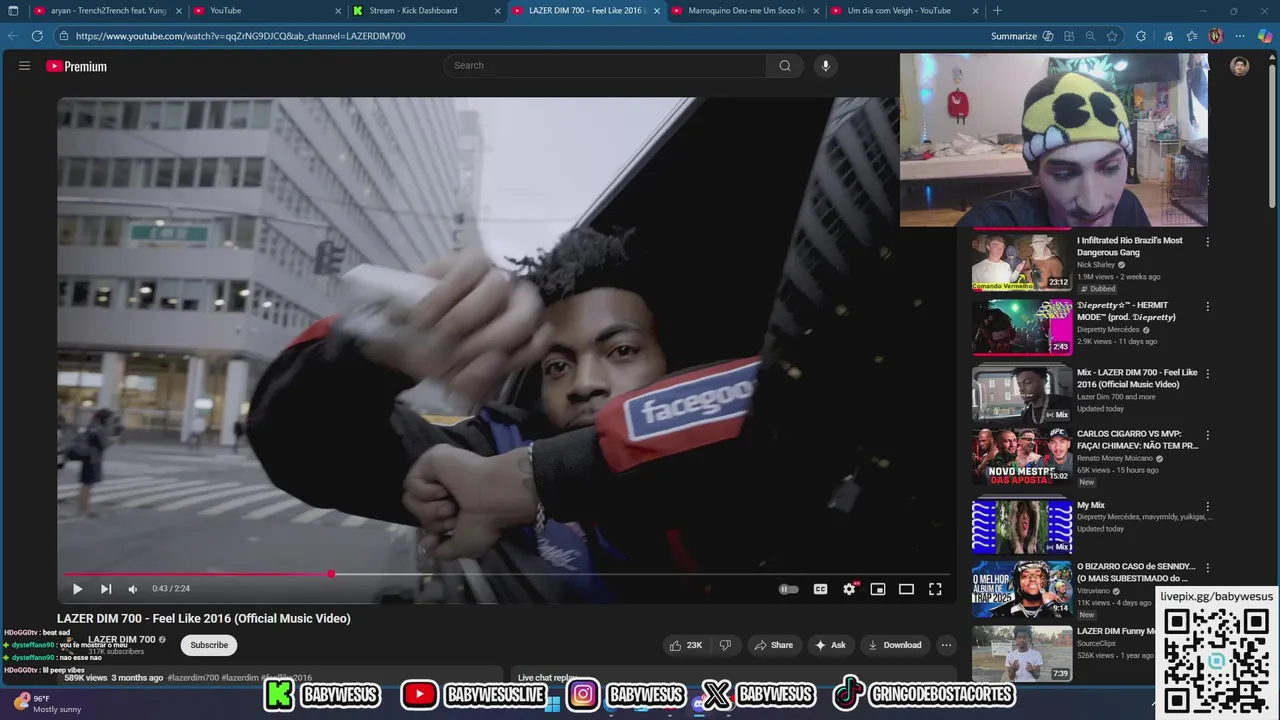Download the video
Screen dimensions: 1280x720
(x=894, y=645)
